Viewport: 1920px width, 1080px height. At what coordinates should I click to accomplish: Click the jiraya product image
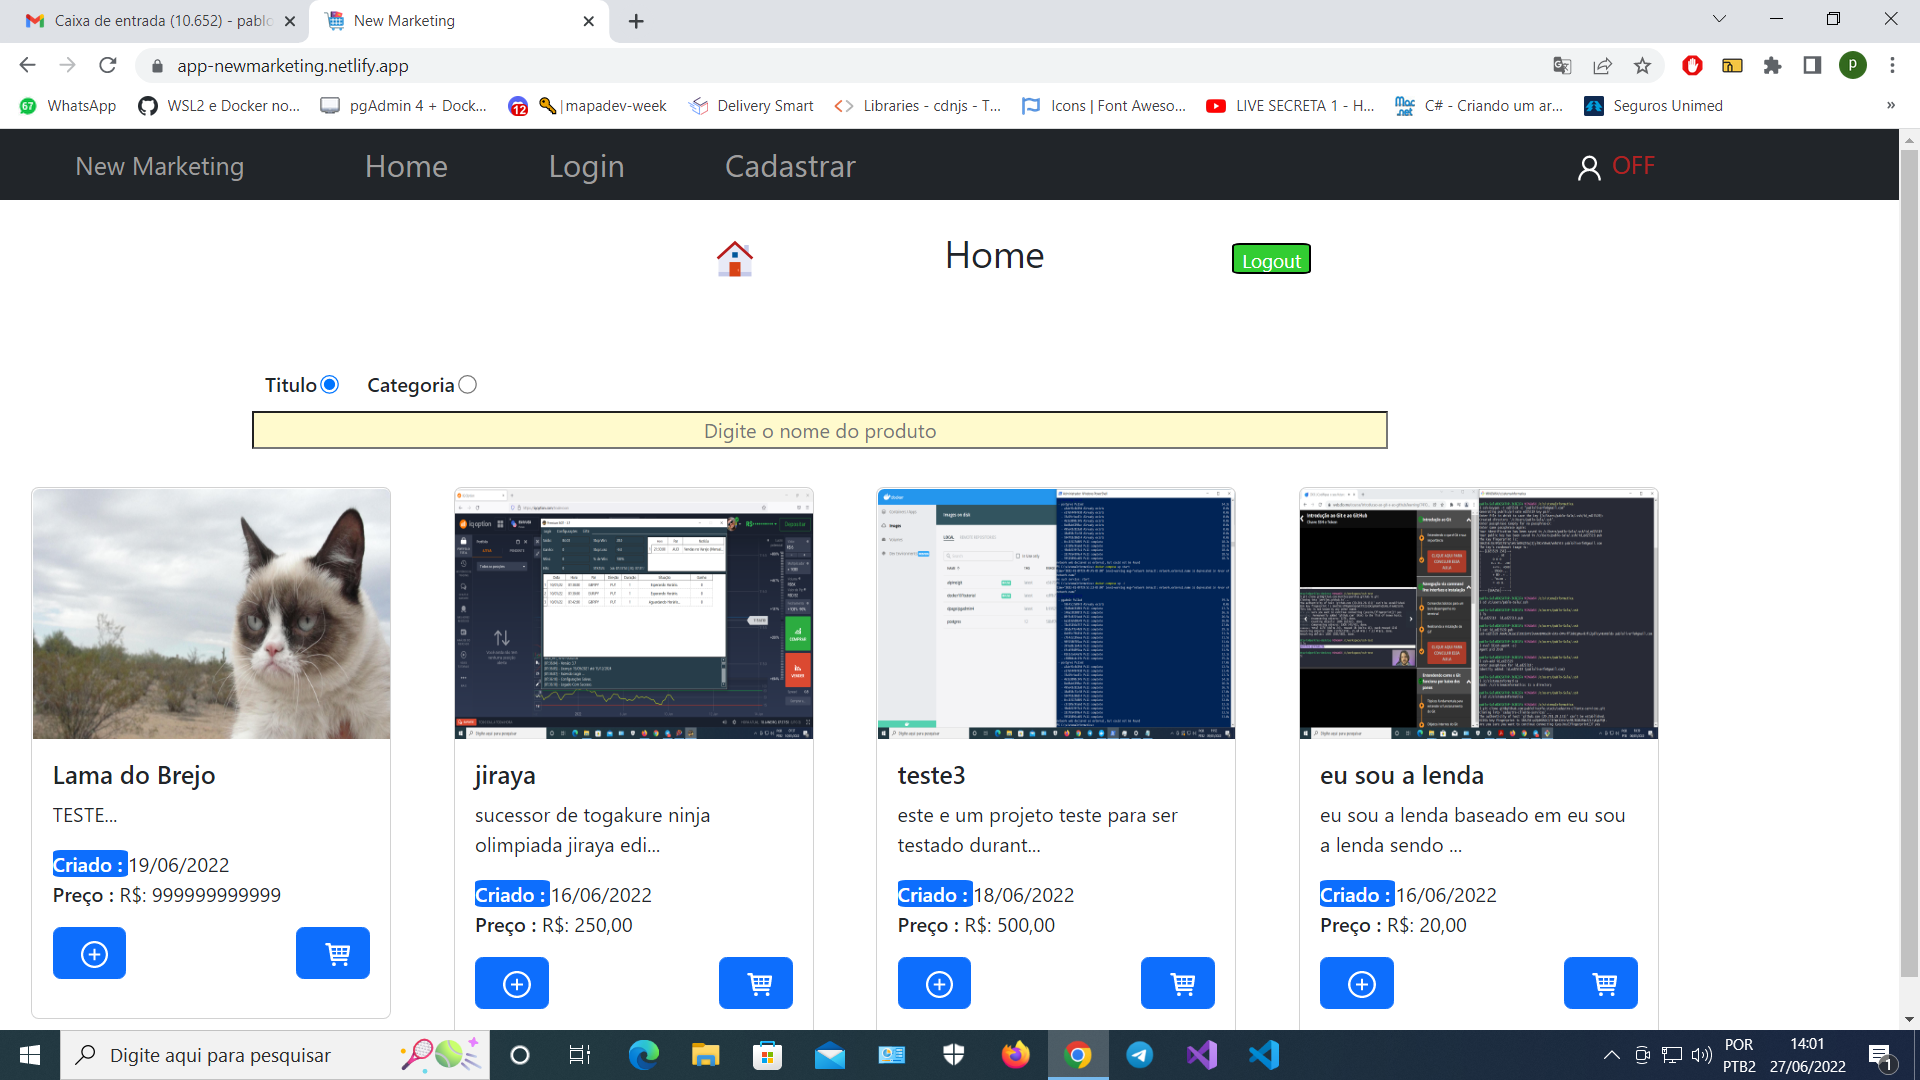point(634,613)
